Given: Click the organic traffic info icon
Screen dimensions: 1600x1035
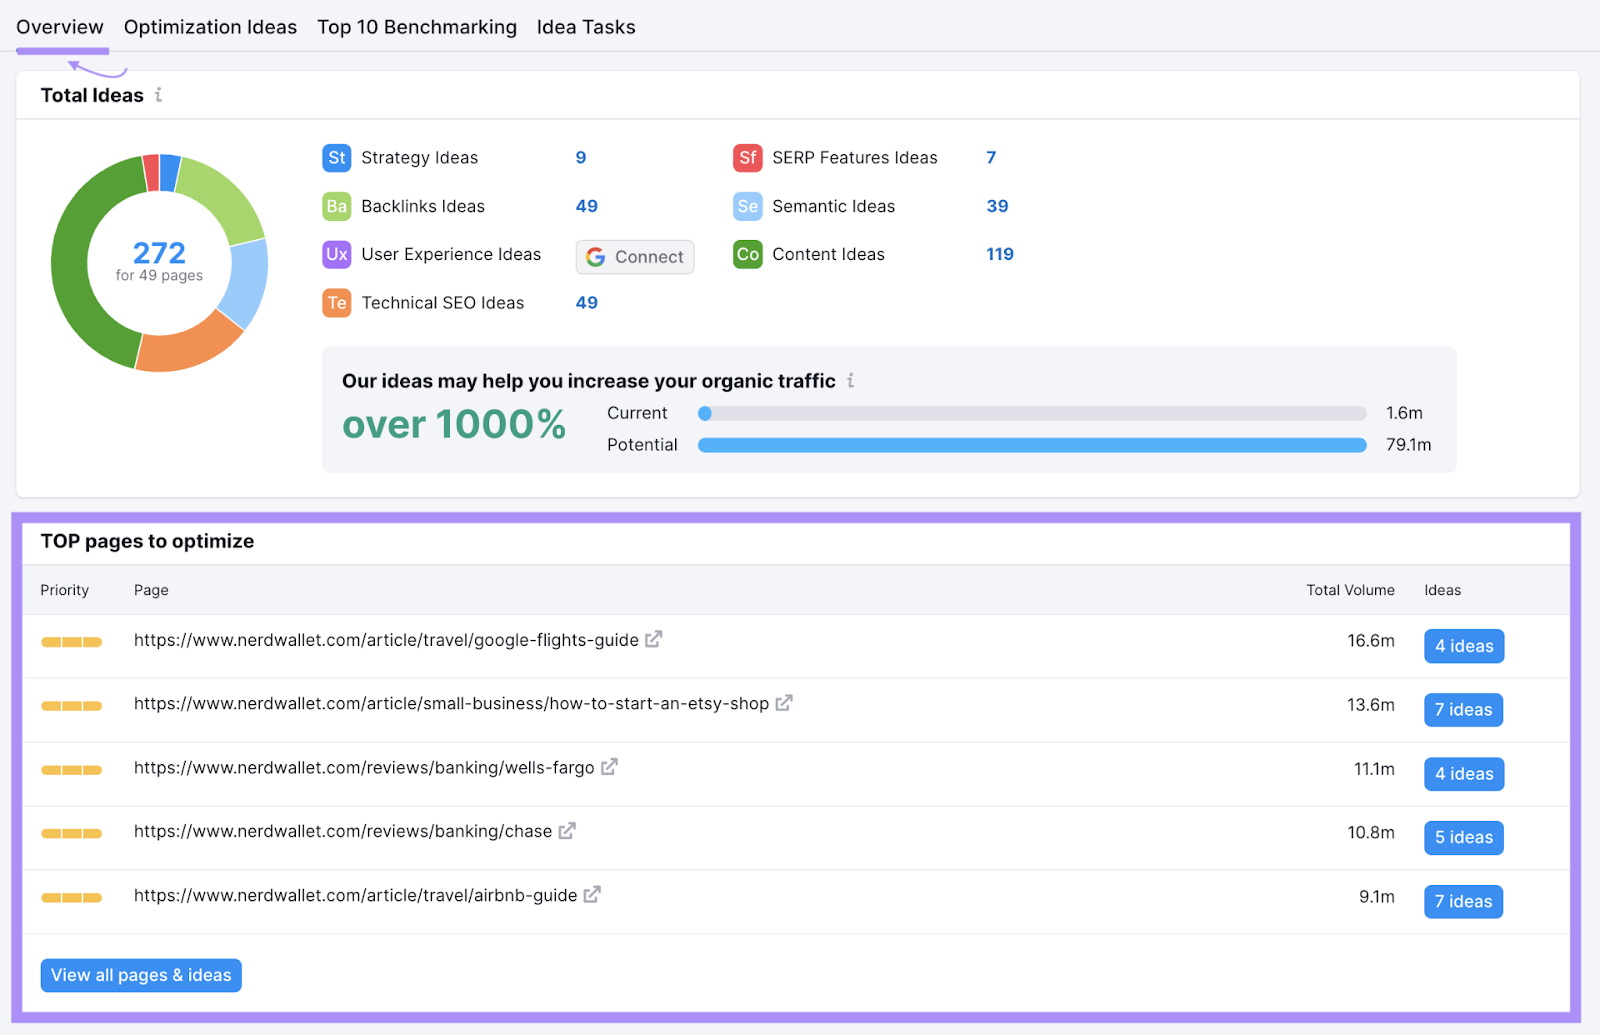Looking at the screenshot, I should (x=851, y=380).
